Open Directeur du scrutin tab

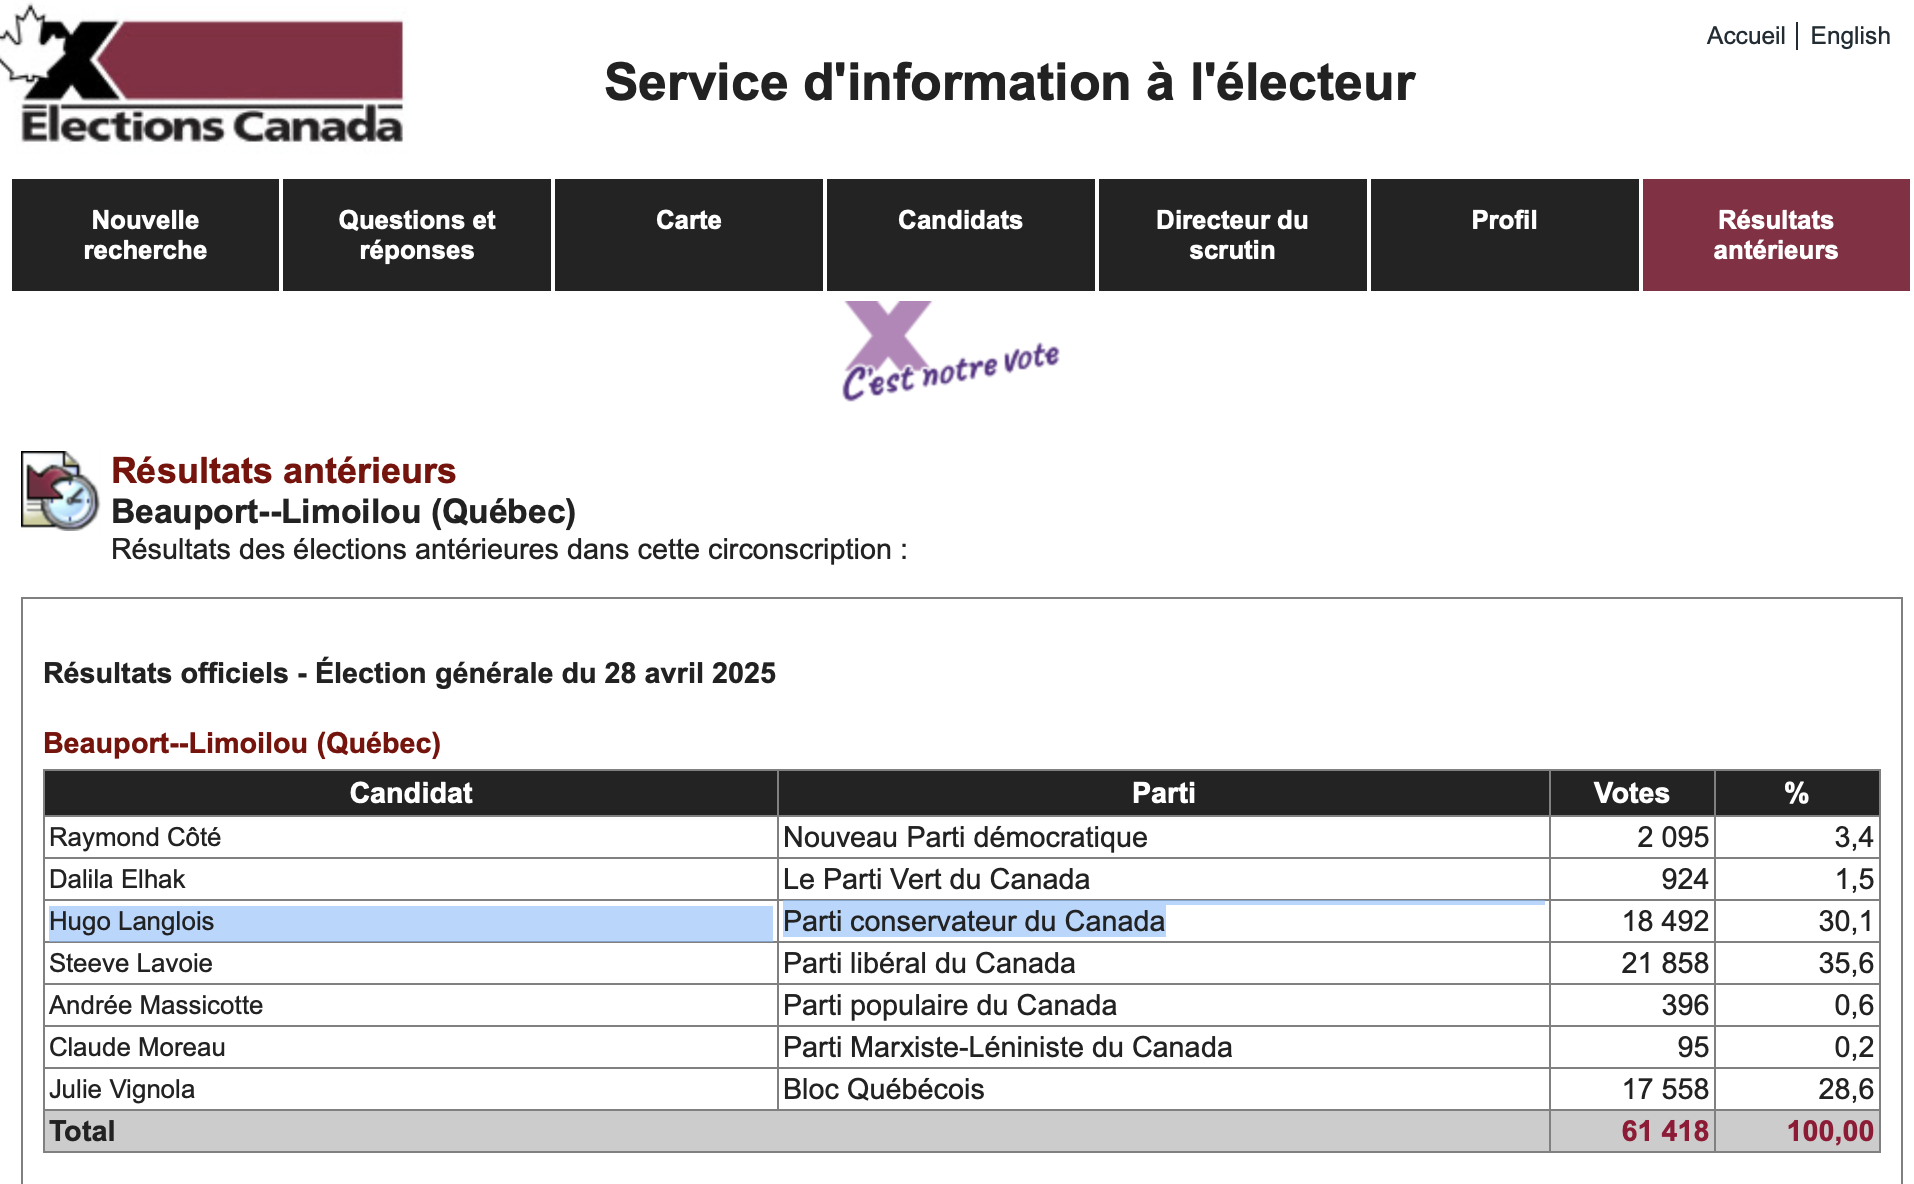point(1232,235)
